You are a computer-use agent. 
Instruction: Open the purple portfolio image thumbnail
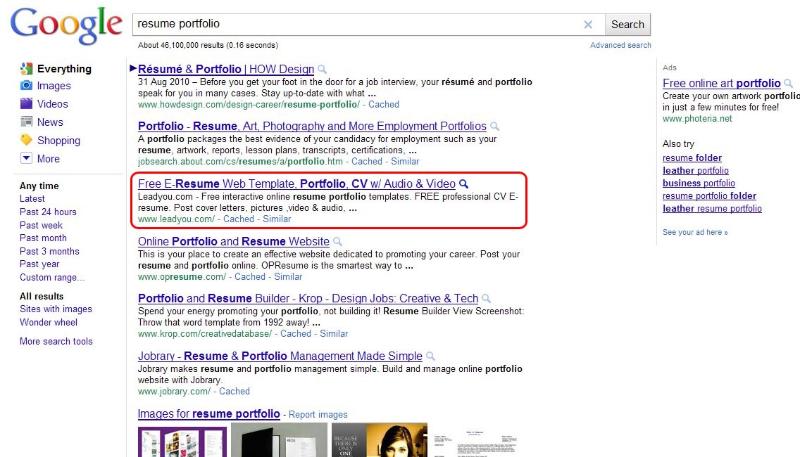[x=182, y=440]
